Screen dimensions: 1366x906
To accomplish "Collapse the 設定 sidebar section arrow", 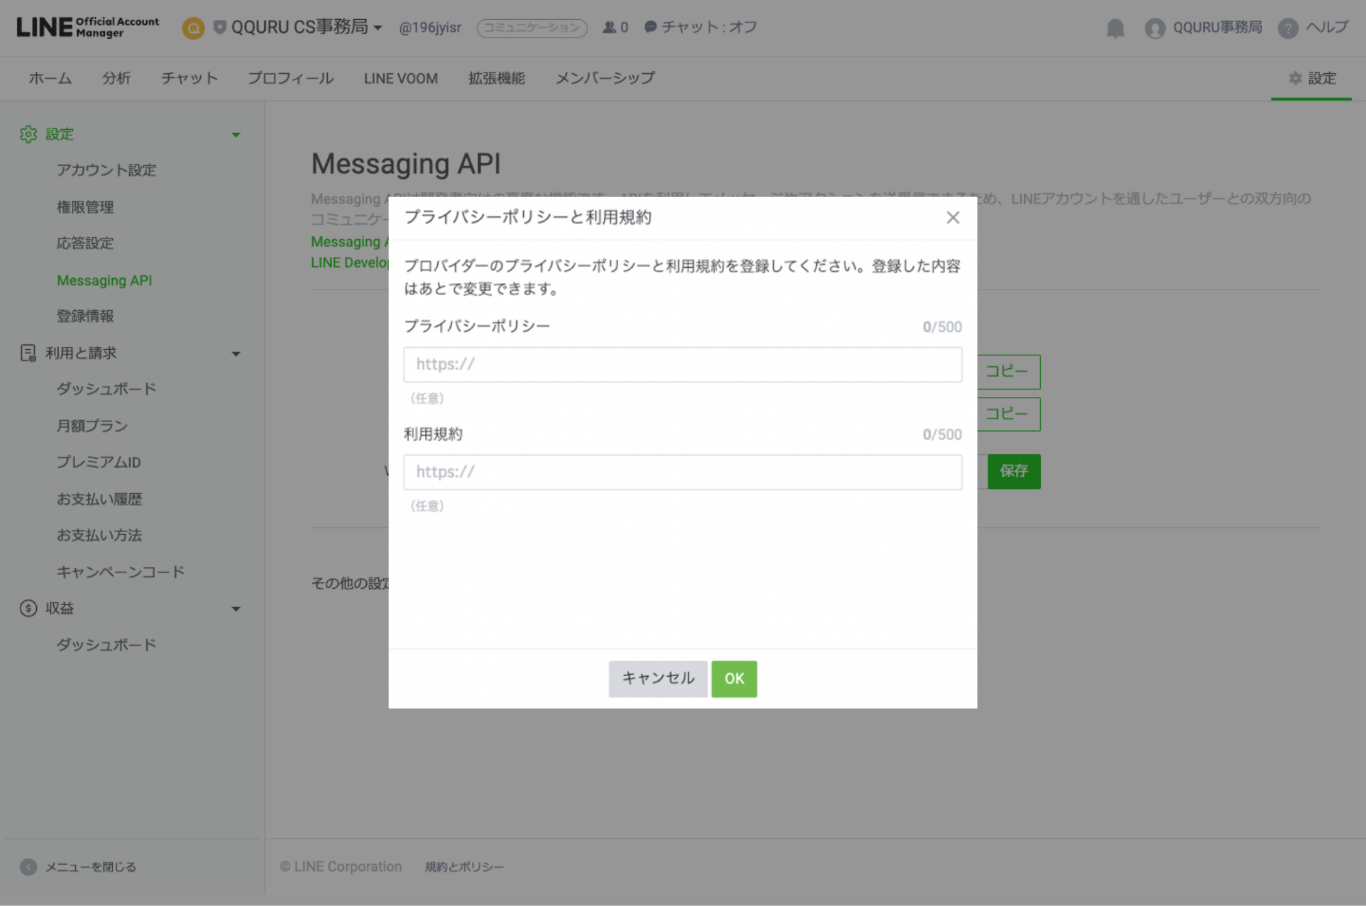I will pos(236,135).
